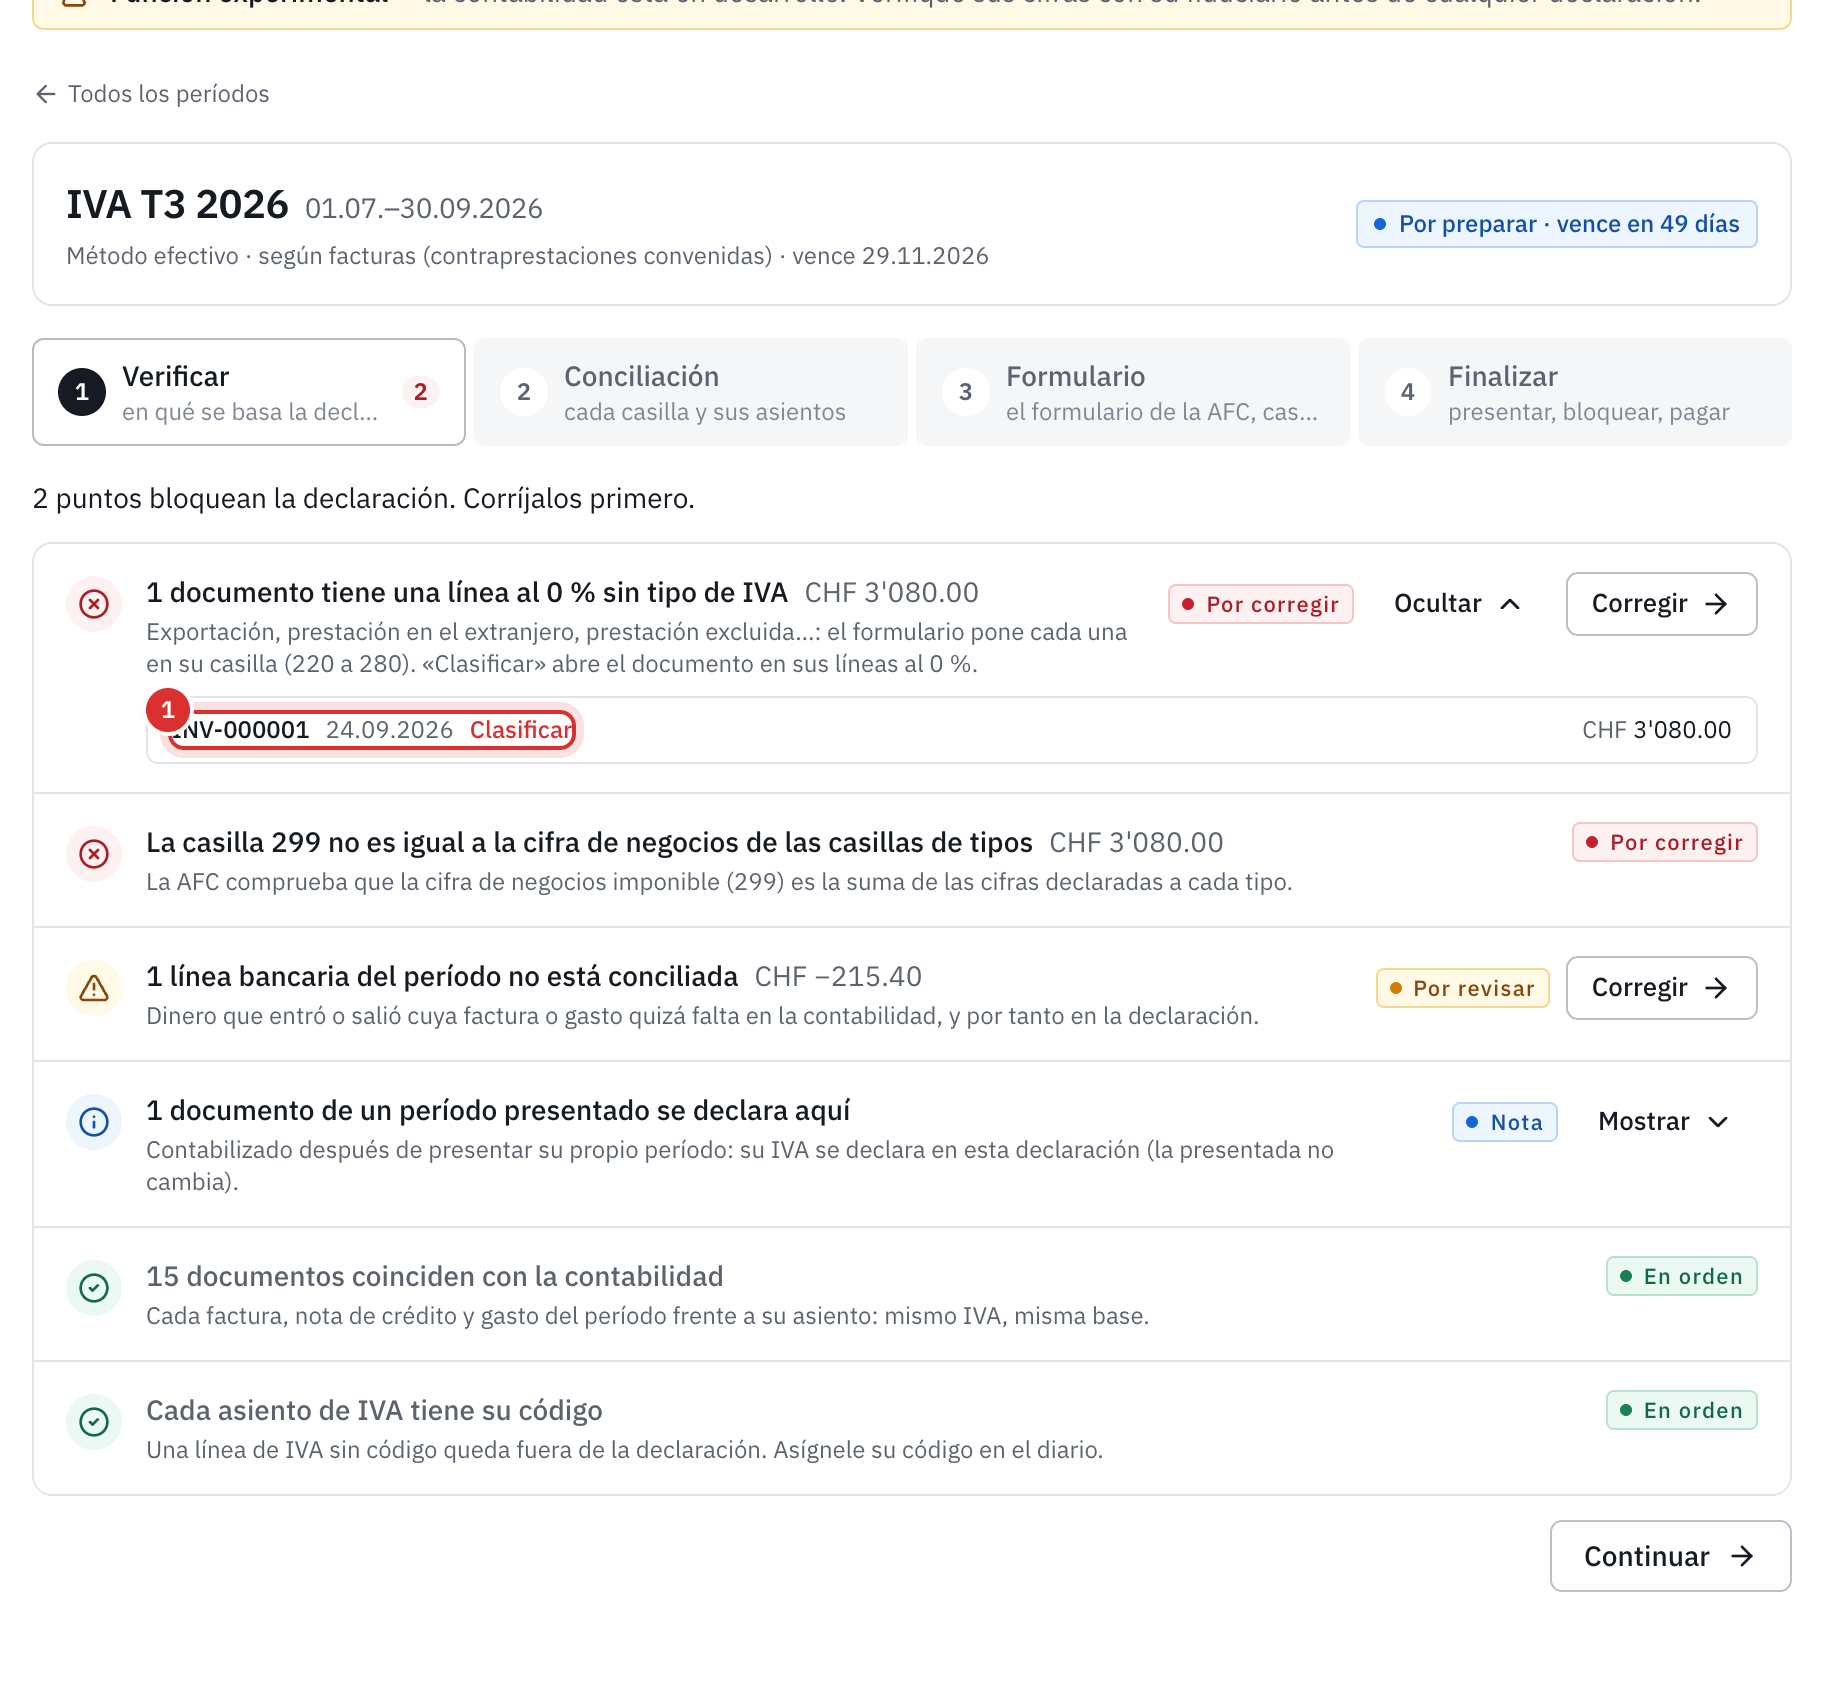This screenshot has height=1688, width=1824.
Task: Click the Nota badge
Action: click(1504, 1122)
